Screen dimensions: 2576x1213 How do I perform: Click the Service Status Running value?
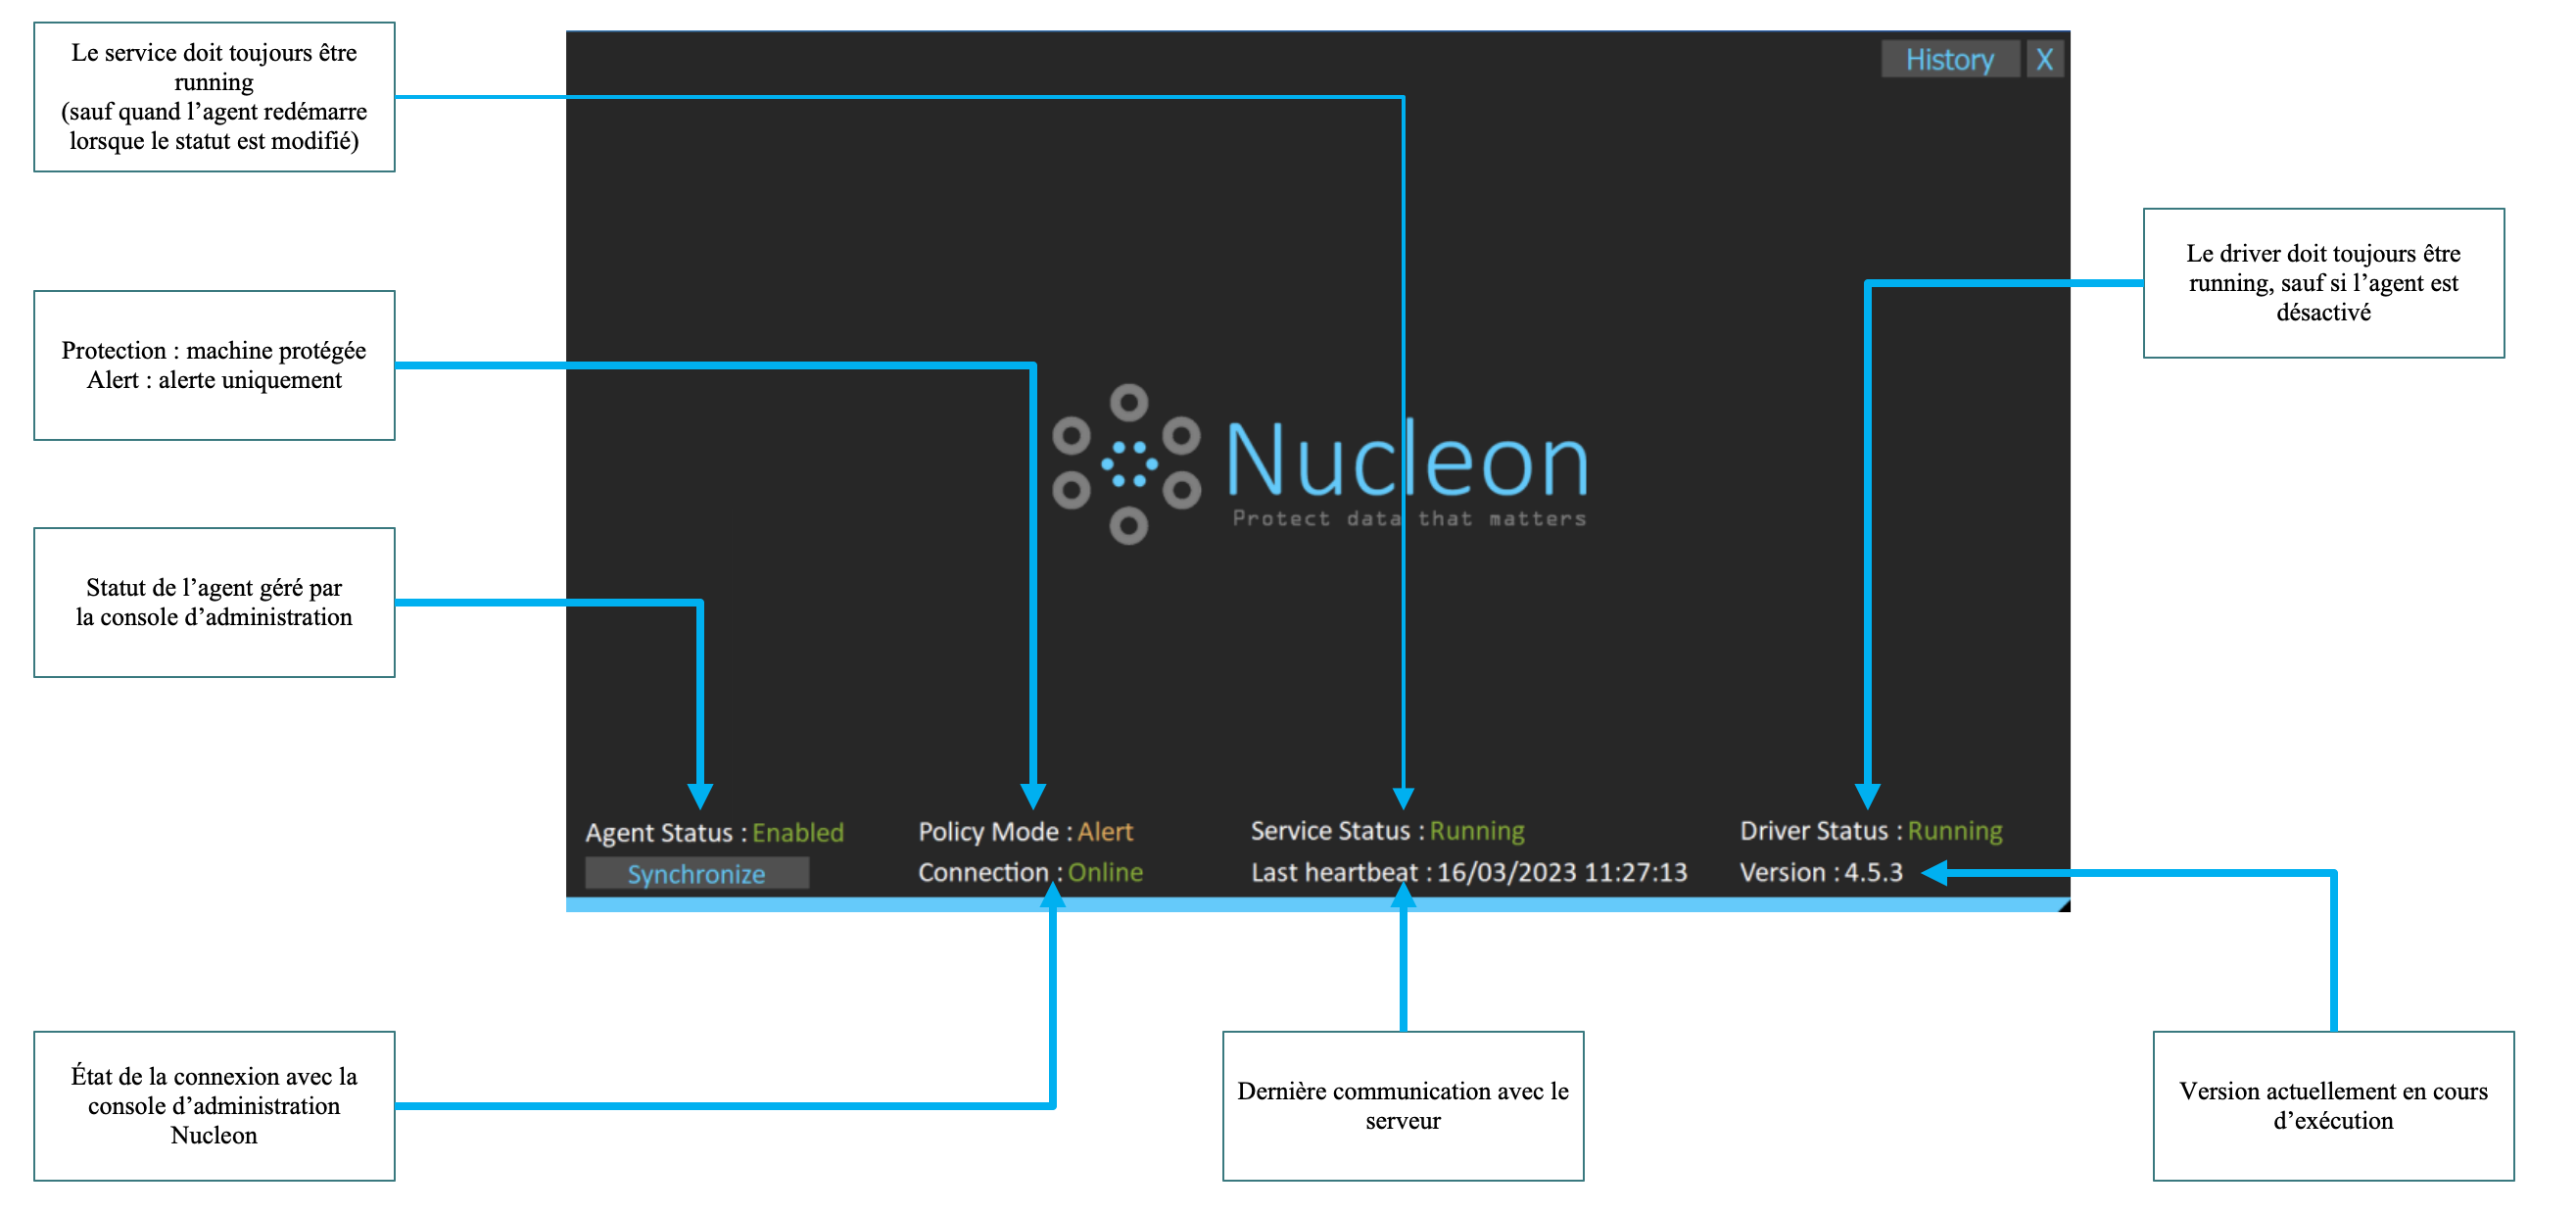click(x=1476, y=830)
